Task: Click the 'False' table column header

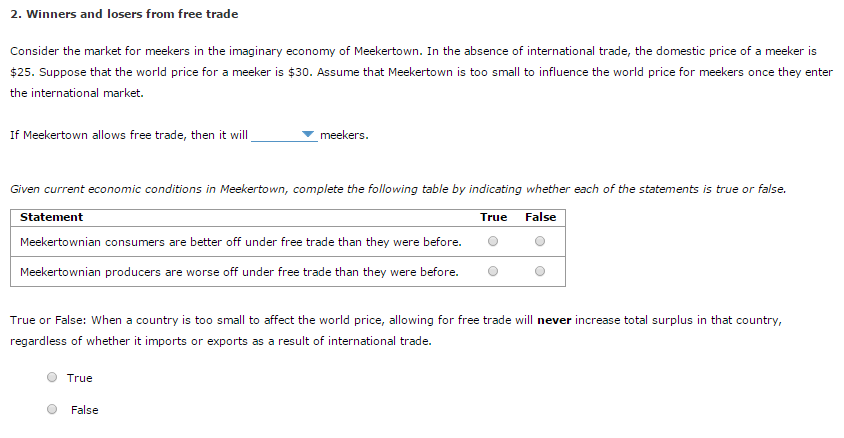Action: tap(540, 217)
